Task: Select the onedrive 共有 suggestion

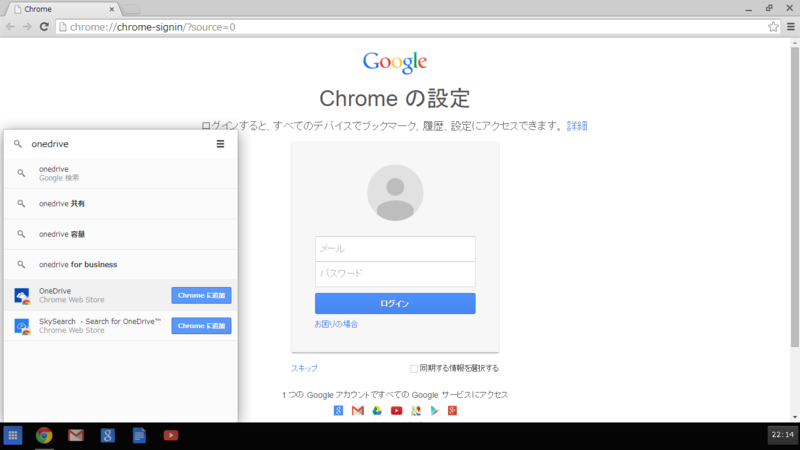Action: (x=120, y=204)
